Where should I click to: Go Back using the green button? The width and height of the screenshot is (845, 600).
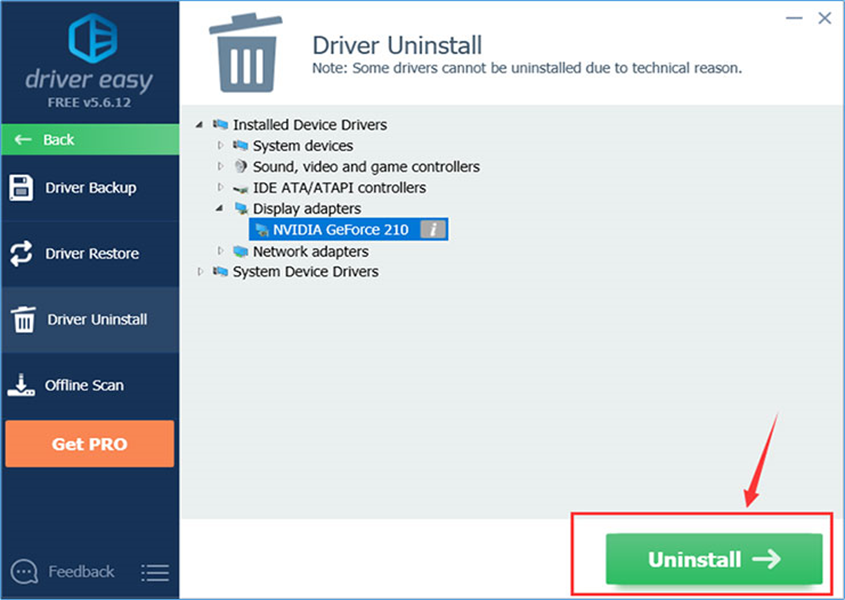click(90, 140)
